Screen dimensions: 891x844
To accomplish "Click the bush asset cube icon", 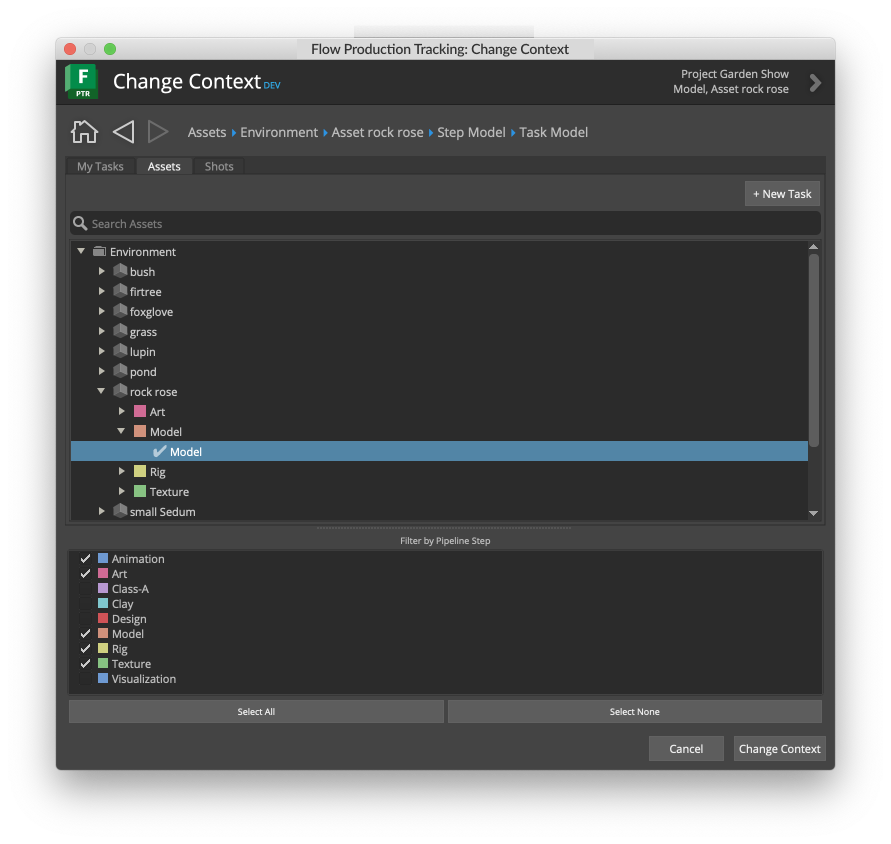I will [120, 271].
